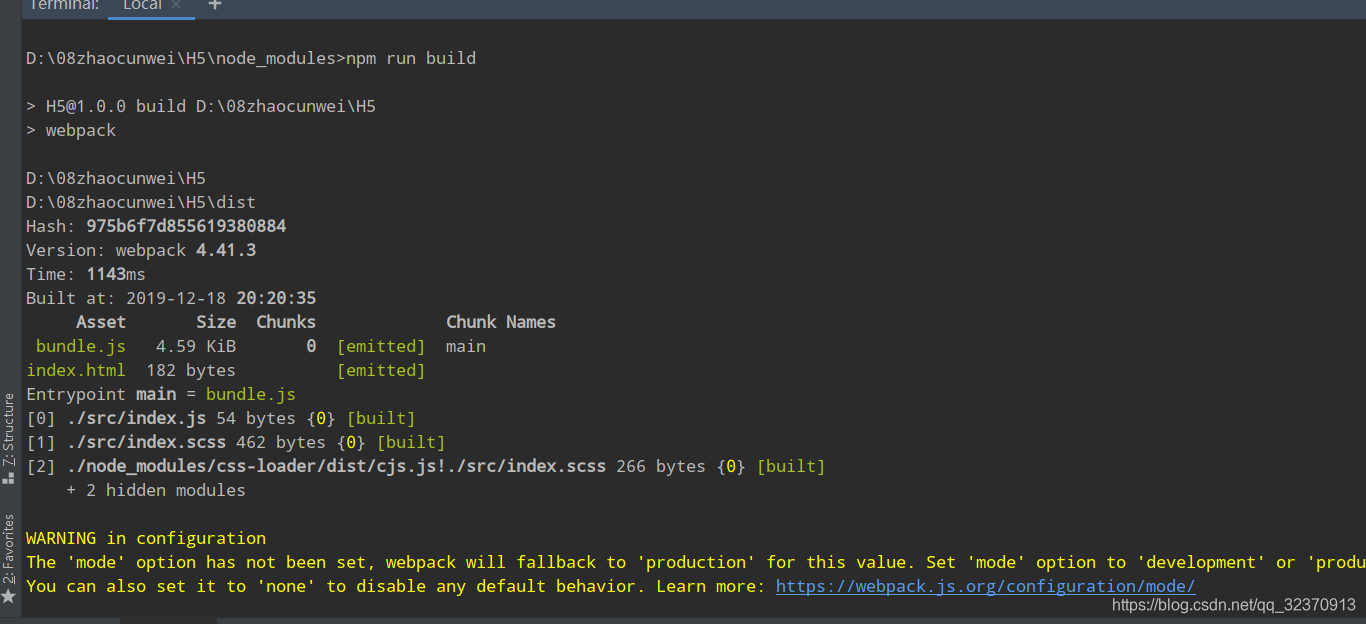Click the 'Time: 1143ms' line

click(x=86, y=275)
